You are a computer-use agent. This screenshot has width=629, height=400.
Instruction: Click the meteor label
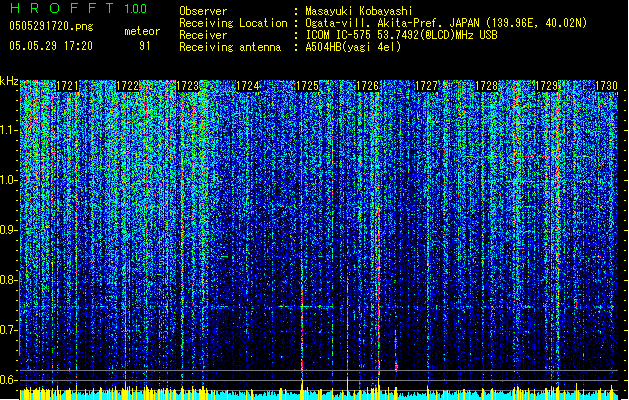(x=142, y=31)
